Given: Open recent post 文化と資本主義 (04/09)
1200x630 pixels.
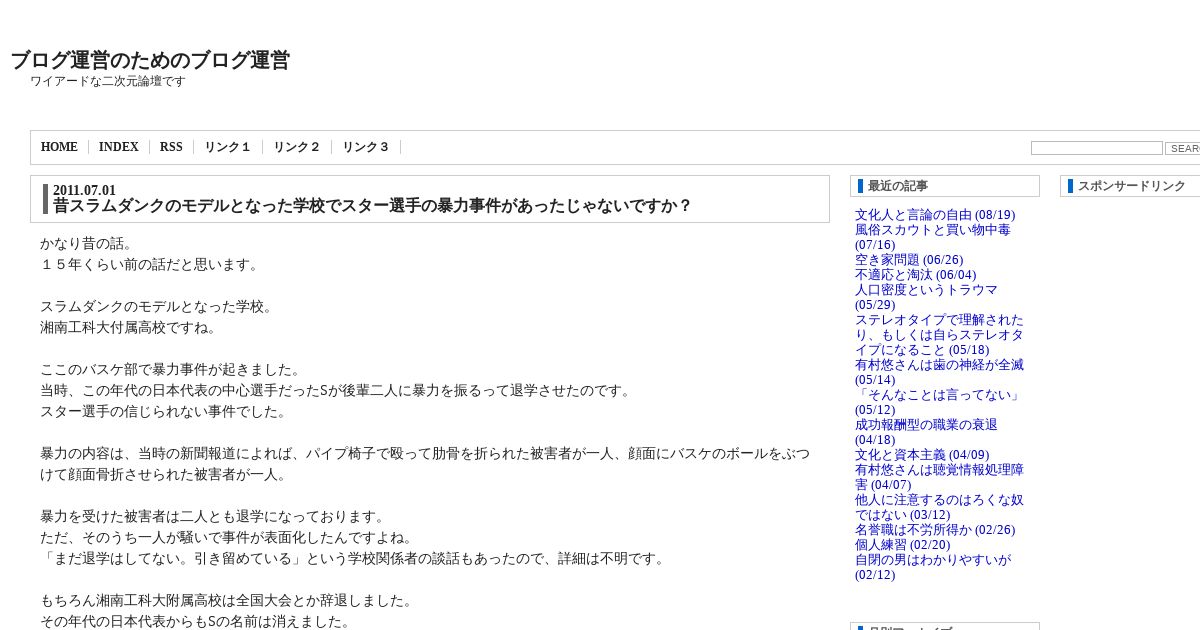Looking at the screenshot, I should 922,455.
